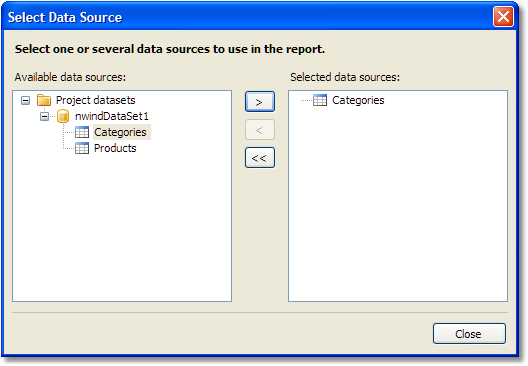Select Categories in available data sources
The height and width of the screenshot is (366, 528).
(121, 132)
